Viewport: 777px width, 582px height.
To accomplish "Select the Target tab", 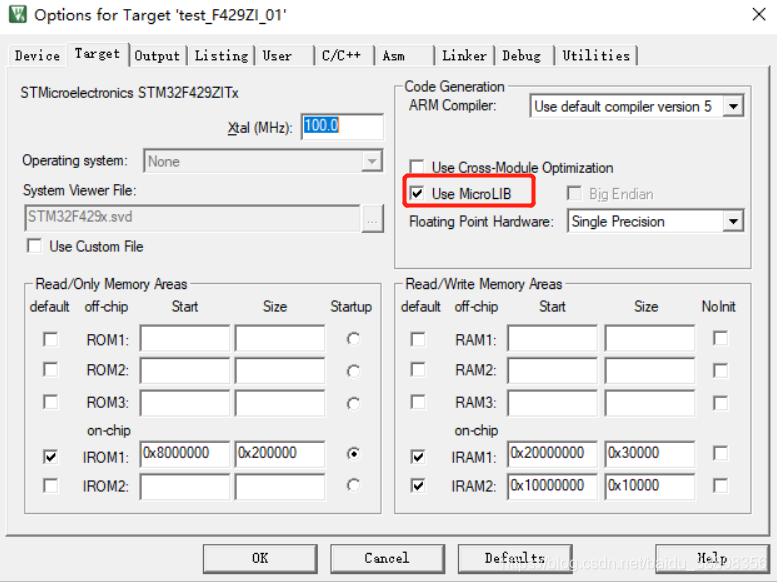I will (x=97, y=54).
